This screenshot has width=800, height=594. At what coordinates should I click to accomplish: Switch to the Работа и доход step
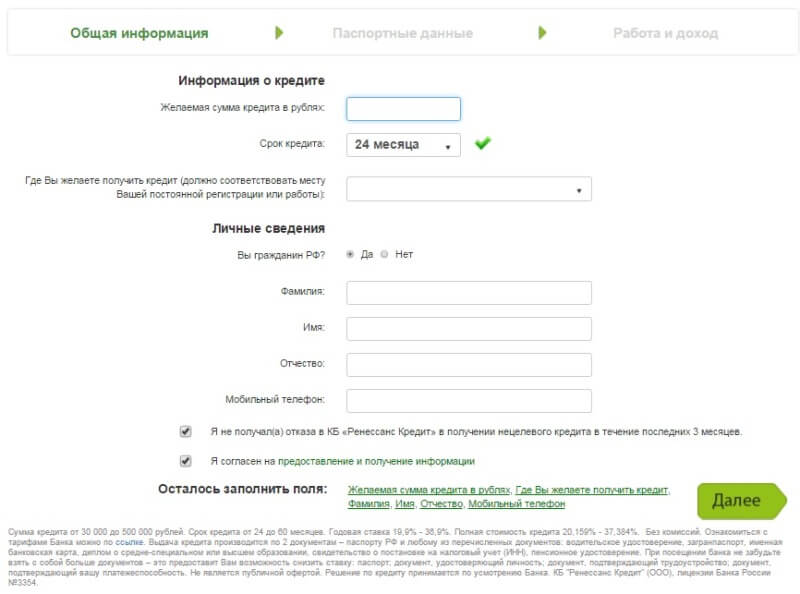coord(666,32)
